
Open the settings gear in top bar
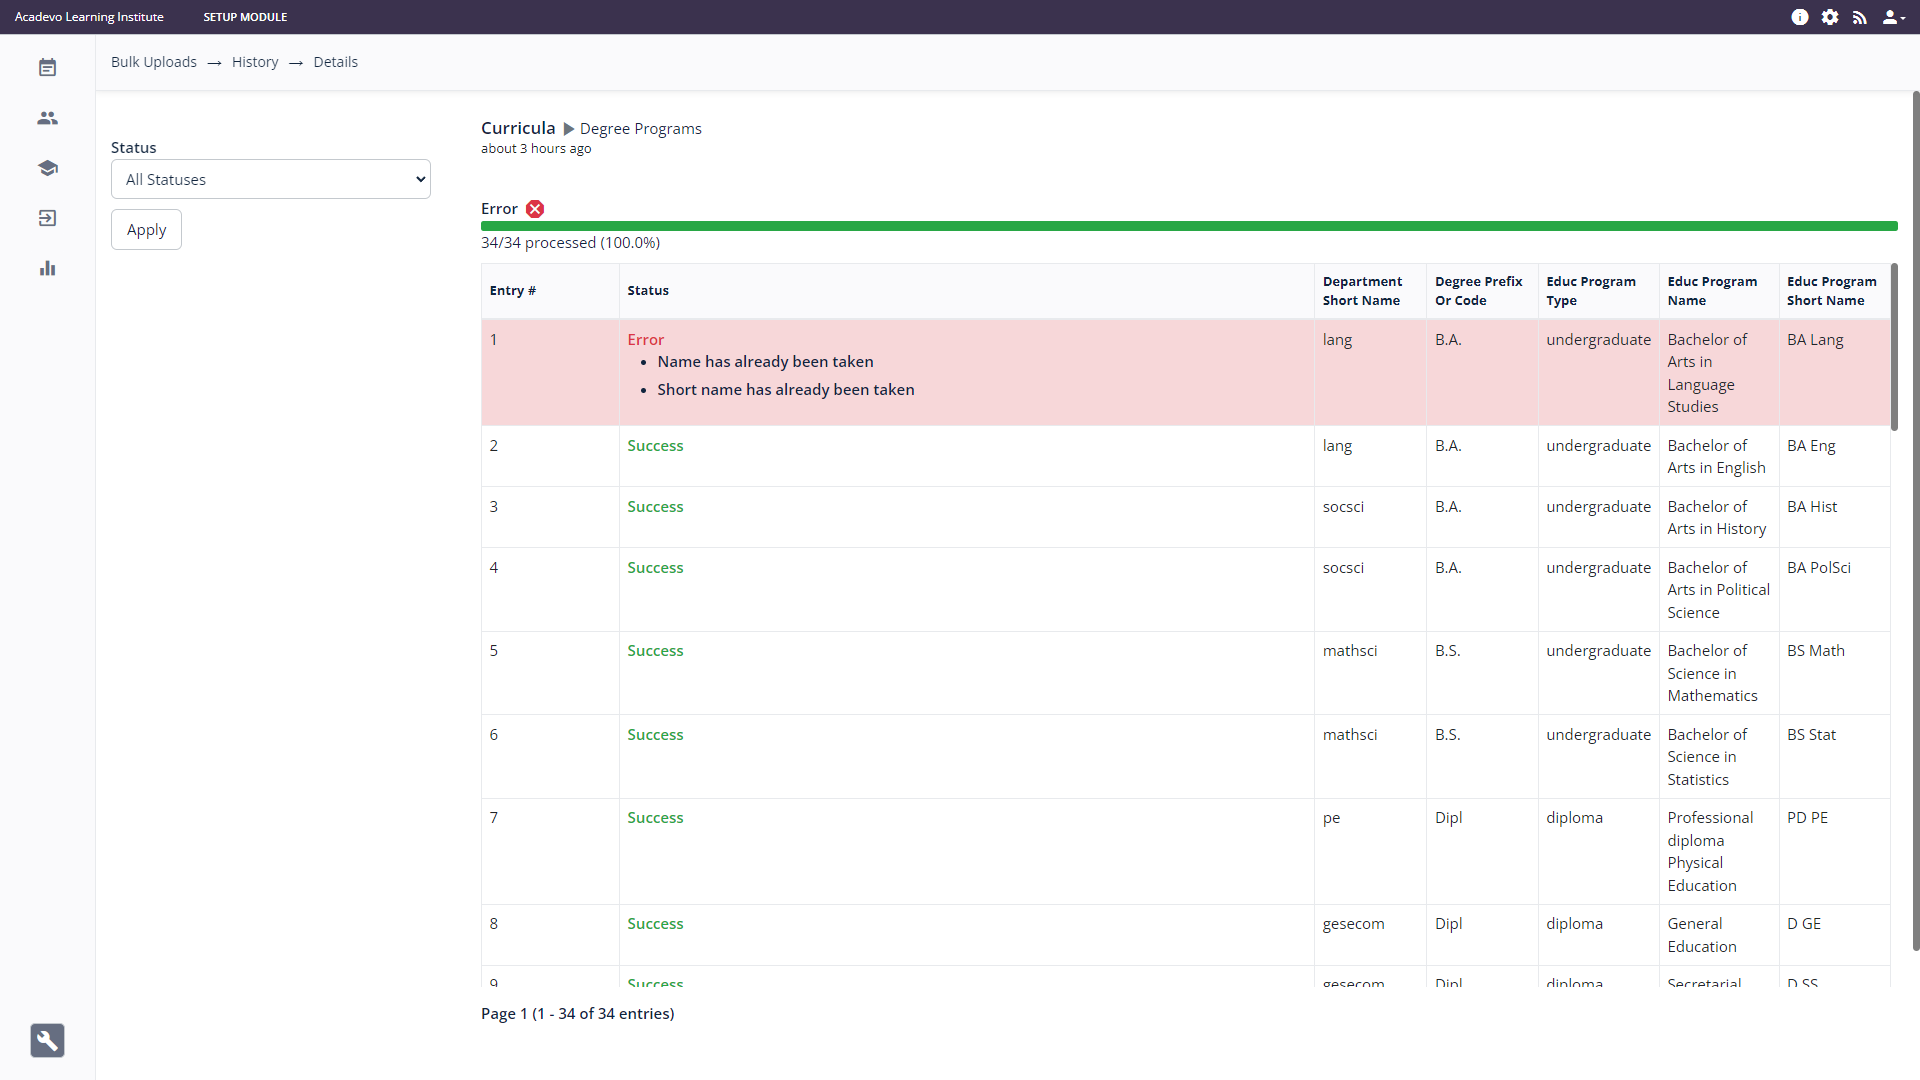(x=1829, y=17)
